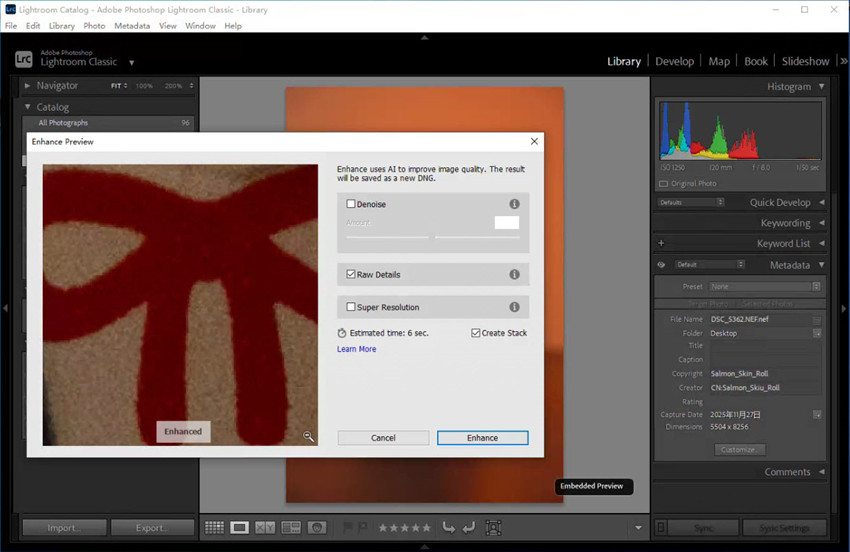Uncheck the Raw Details checkbox
This screenshot has height=552, width=850.
click(x=351, y=274)
